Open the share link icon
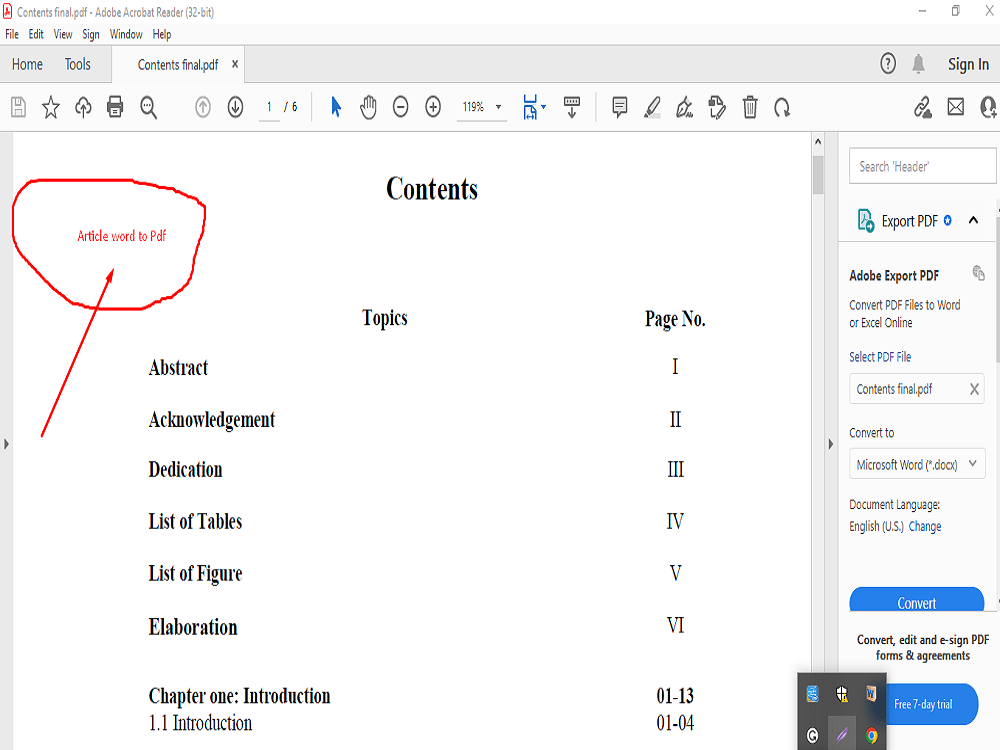The height and width of the screenshot is (750, 1000). pos(923,106)
